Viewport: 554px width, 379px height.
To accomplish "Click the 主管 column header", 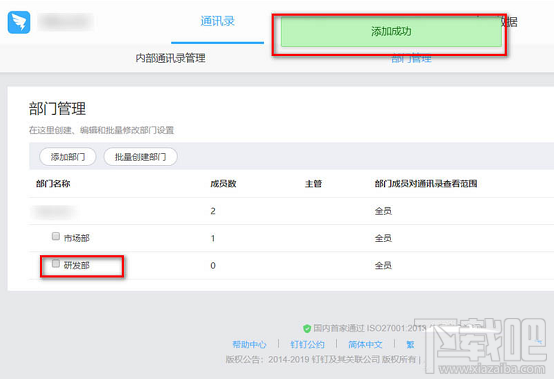I will click(x=313, y=184).
